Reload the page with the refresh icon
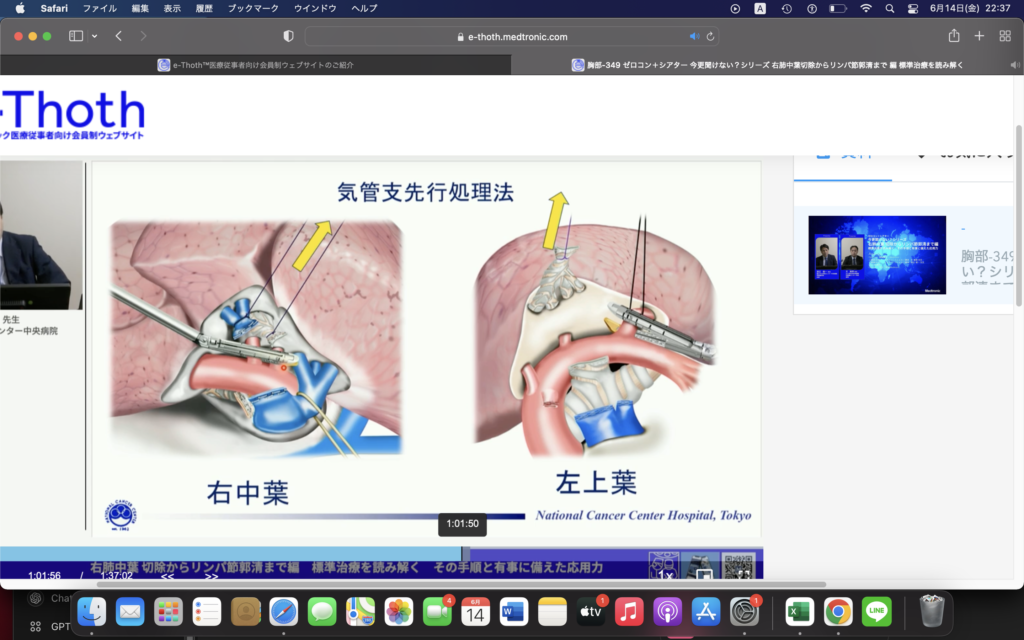 click(x=711, y=36)
